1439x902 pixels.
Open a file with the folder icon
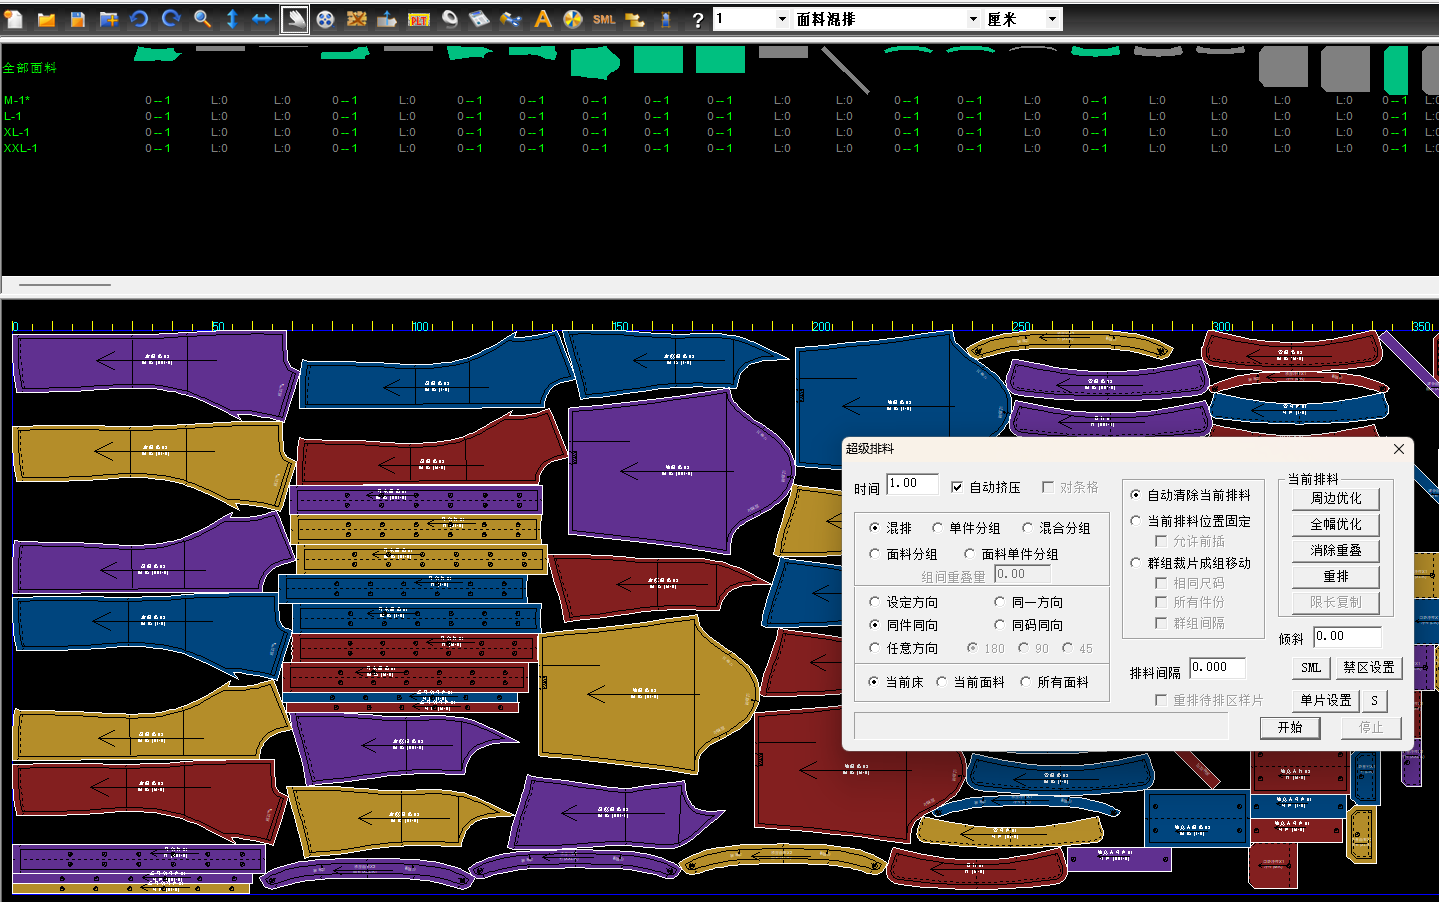tap(46, 19)
